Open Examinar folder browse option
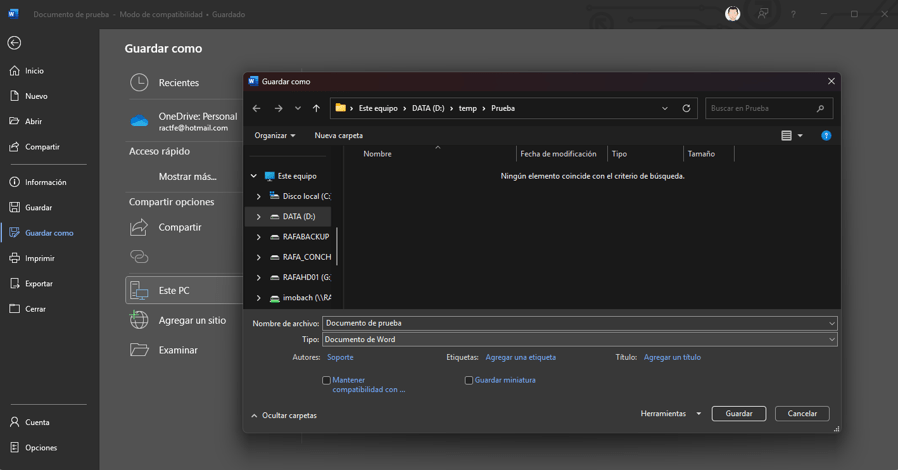898x470 pixels. pos(177,350)
